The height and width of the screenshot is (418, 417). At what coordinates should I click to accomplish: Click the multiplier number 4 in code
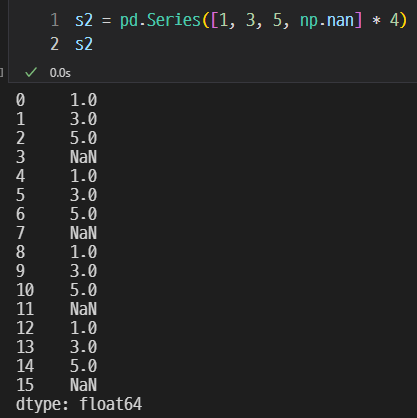(x=394, y=20)
